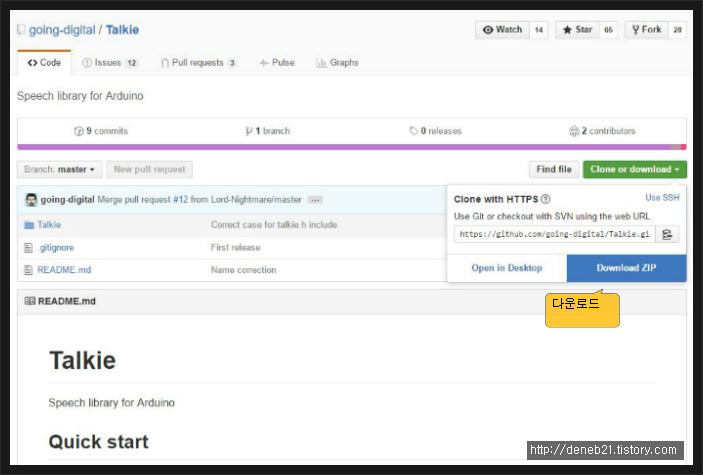703x475 pixels.
Task: Click the .gitignore file icon
Action: [28, 248]
